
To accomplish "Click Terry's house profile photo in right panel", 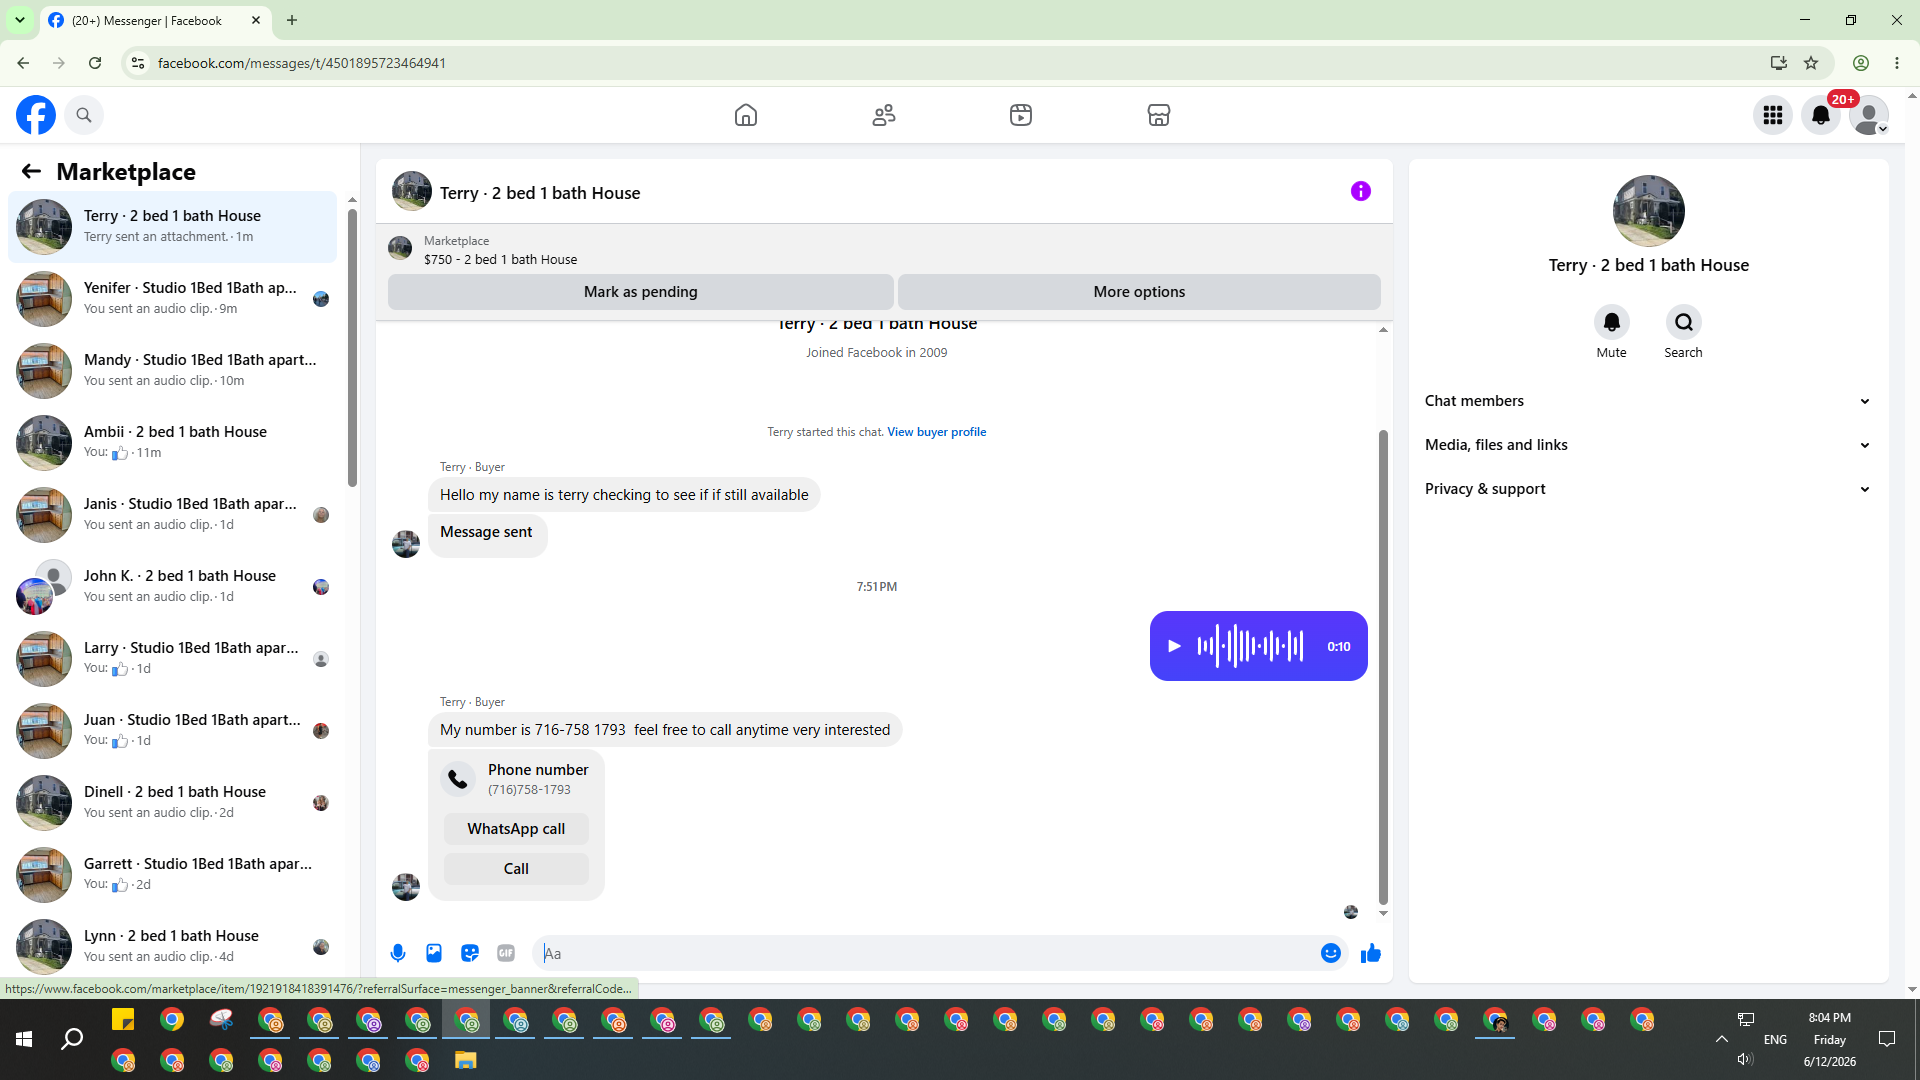I will [x=1649, y=211].
